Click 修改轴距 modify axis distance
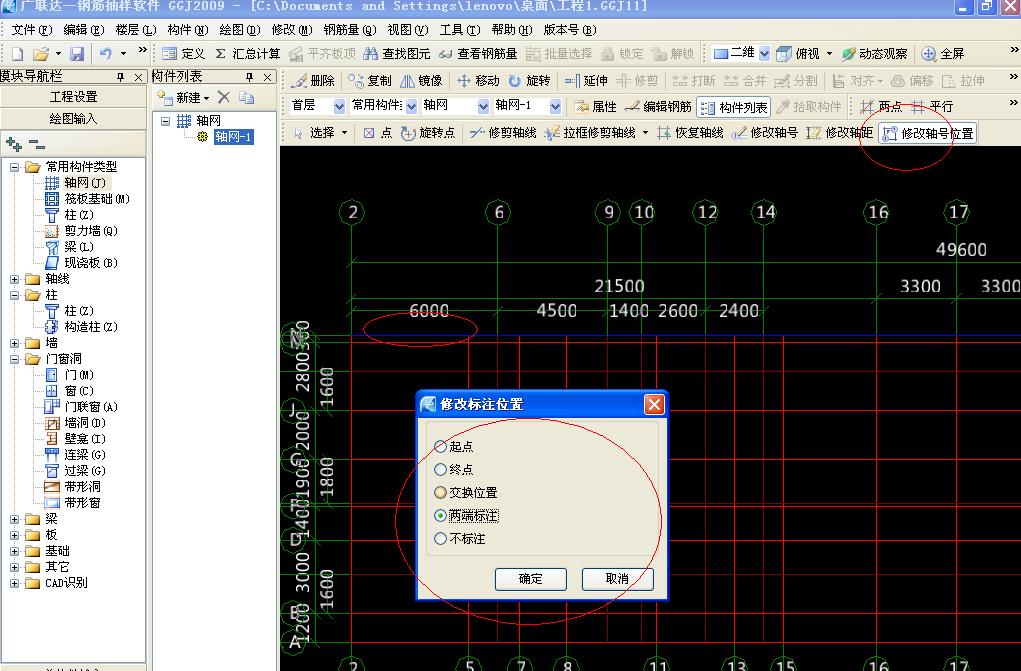1021x671 pixels. [x=839, y=133]
